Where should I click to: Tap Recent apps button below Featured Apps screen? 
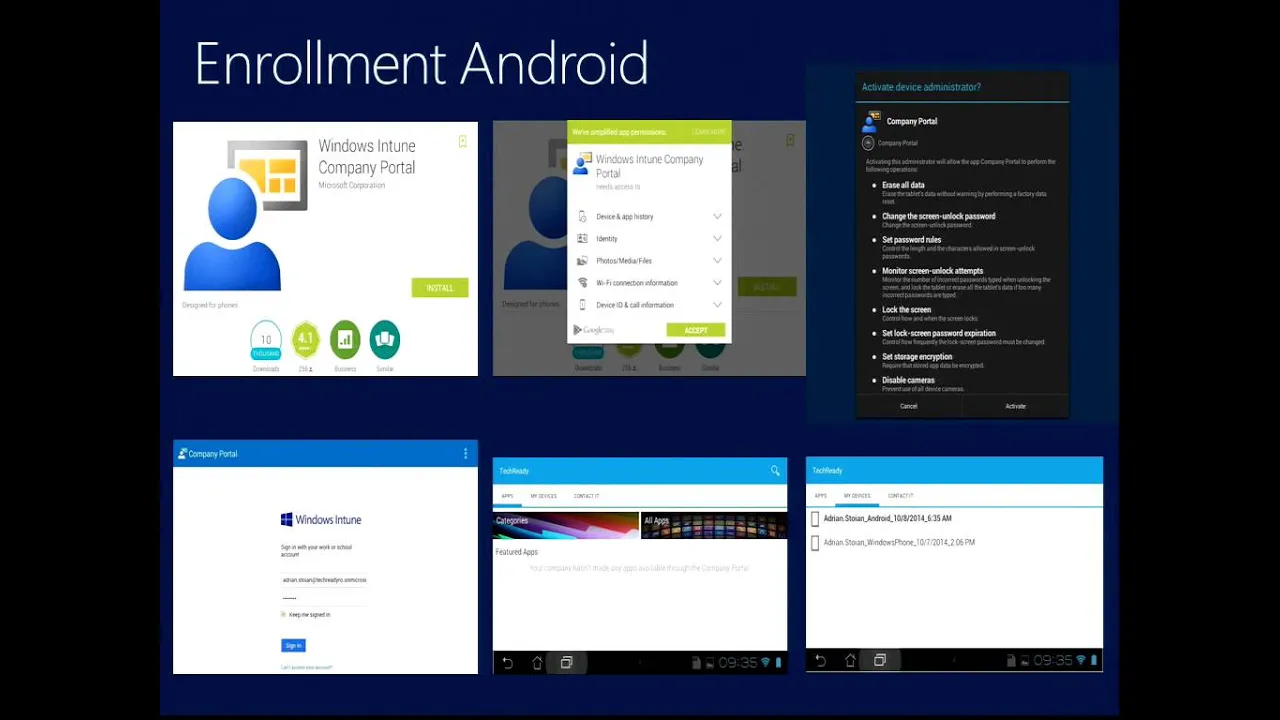click(x=566, y=662)
